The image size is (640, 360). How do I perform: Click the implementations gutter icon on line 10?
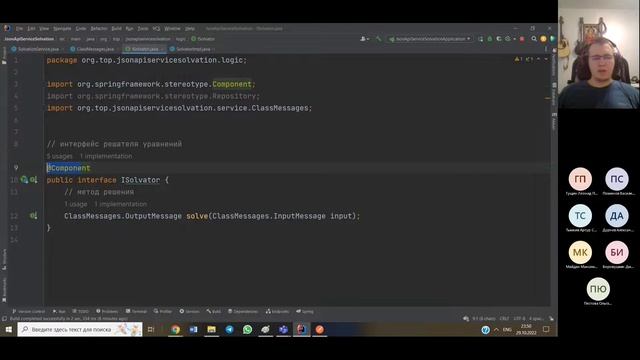[33, 180]
